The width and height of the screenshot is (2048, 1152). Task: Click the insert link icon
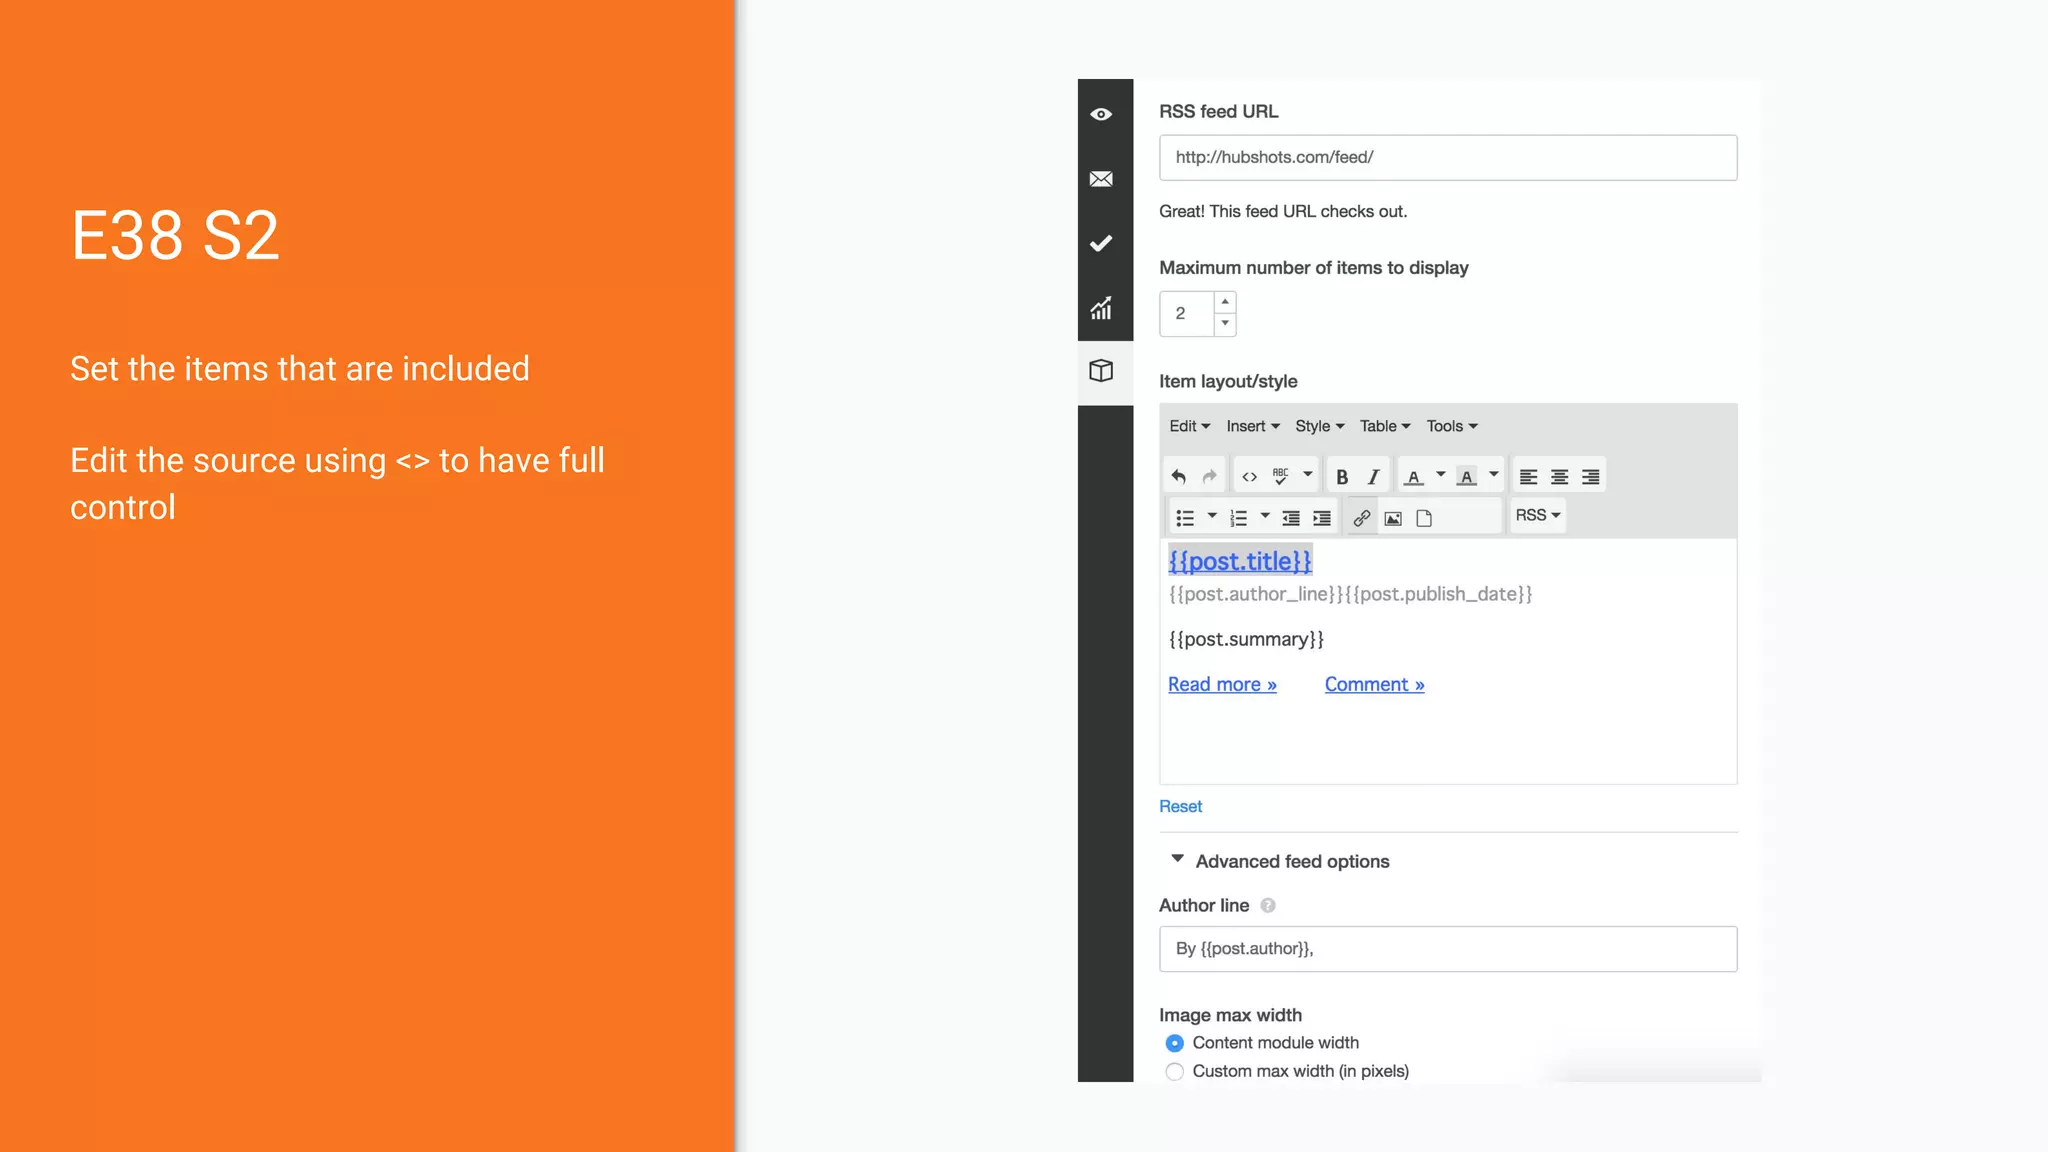1361,518
